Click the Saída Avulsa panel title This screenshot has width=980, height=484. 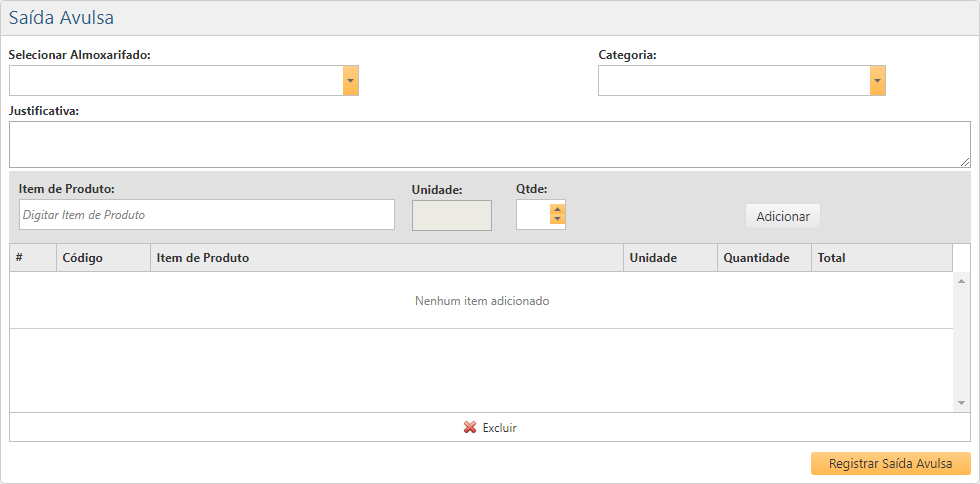[x=61, y=18]
